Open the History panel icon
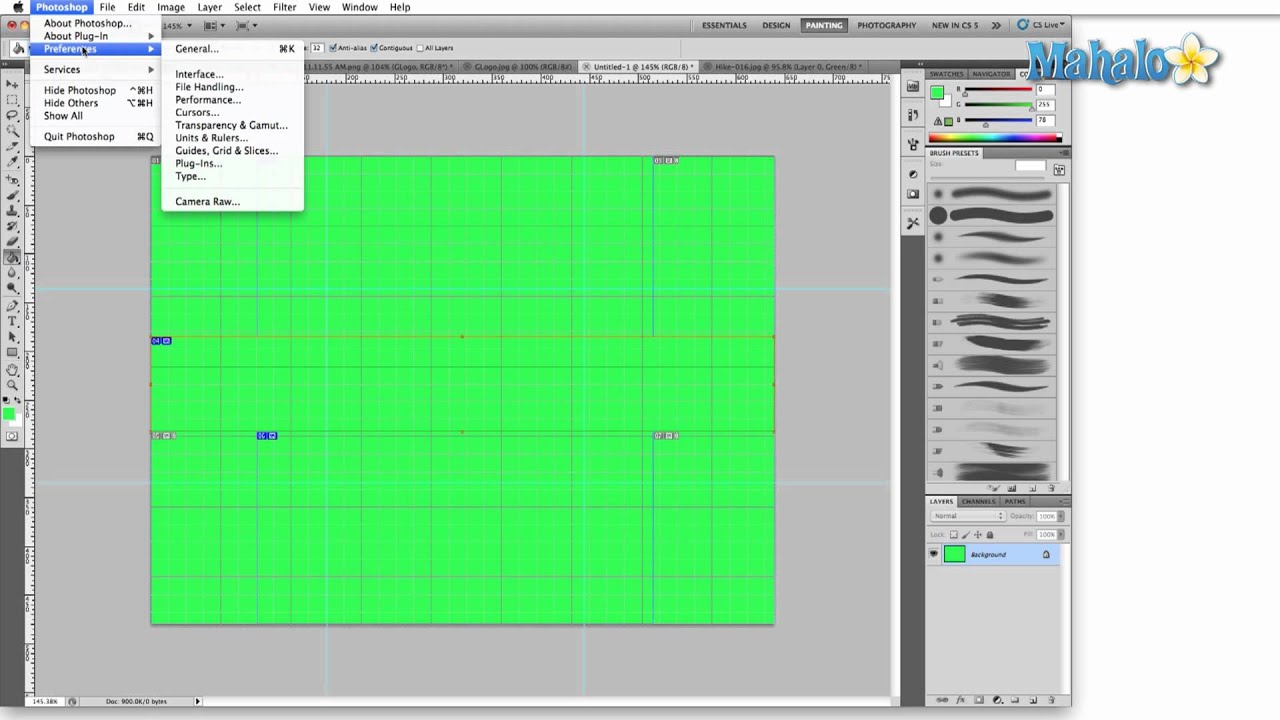Viewport: 1280px width, 720px height. (913, 116)
